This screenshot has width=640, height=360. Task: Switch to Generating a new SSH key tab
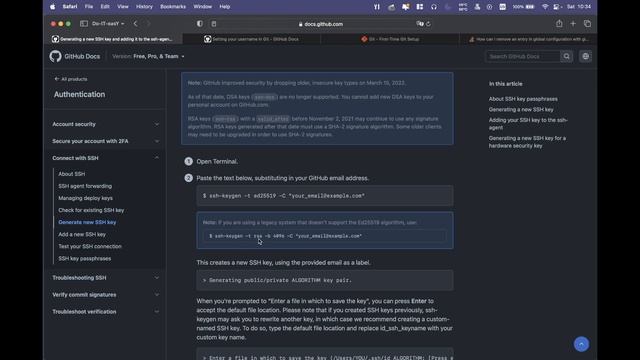point(113,39)
